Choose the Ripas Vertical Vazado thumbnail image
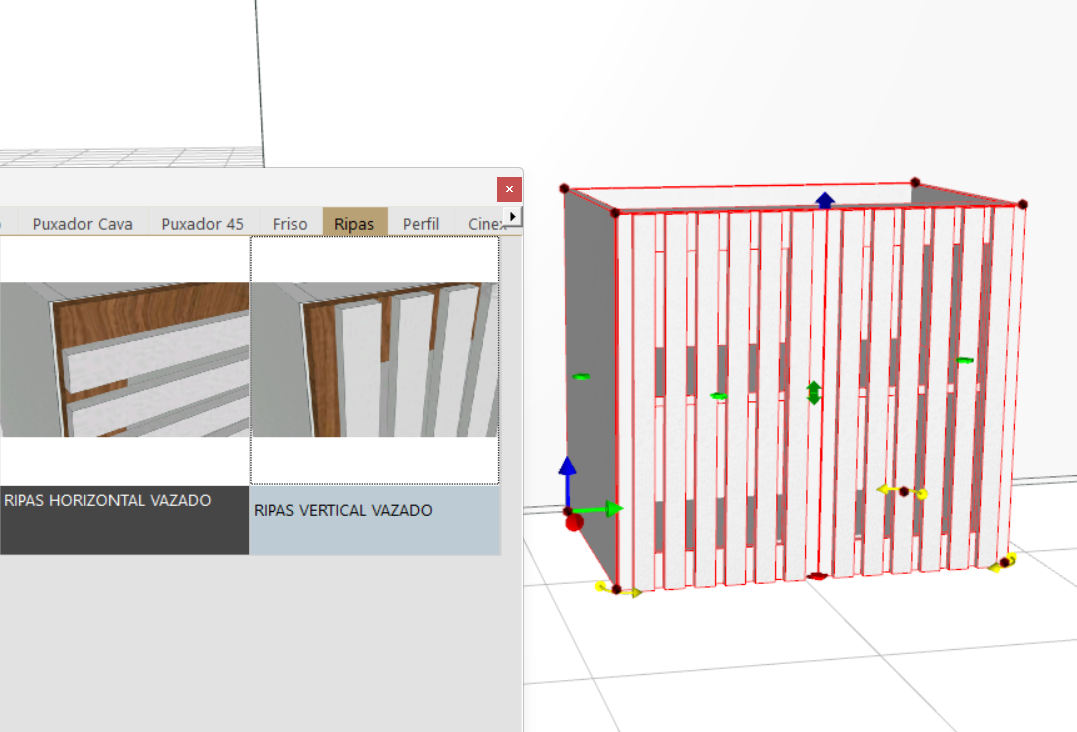Image resolution: width=1077 pixels, height=732 pixels. pyautogui.click(x=374, y=360)
